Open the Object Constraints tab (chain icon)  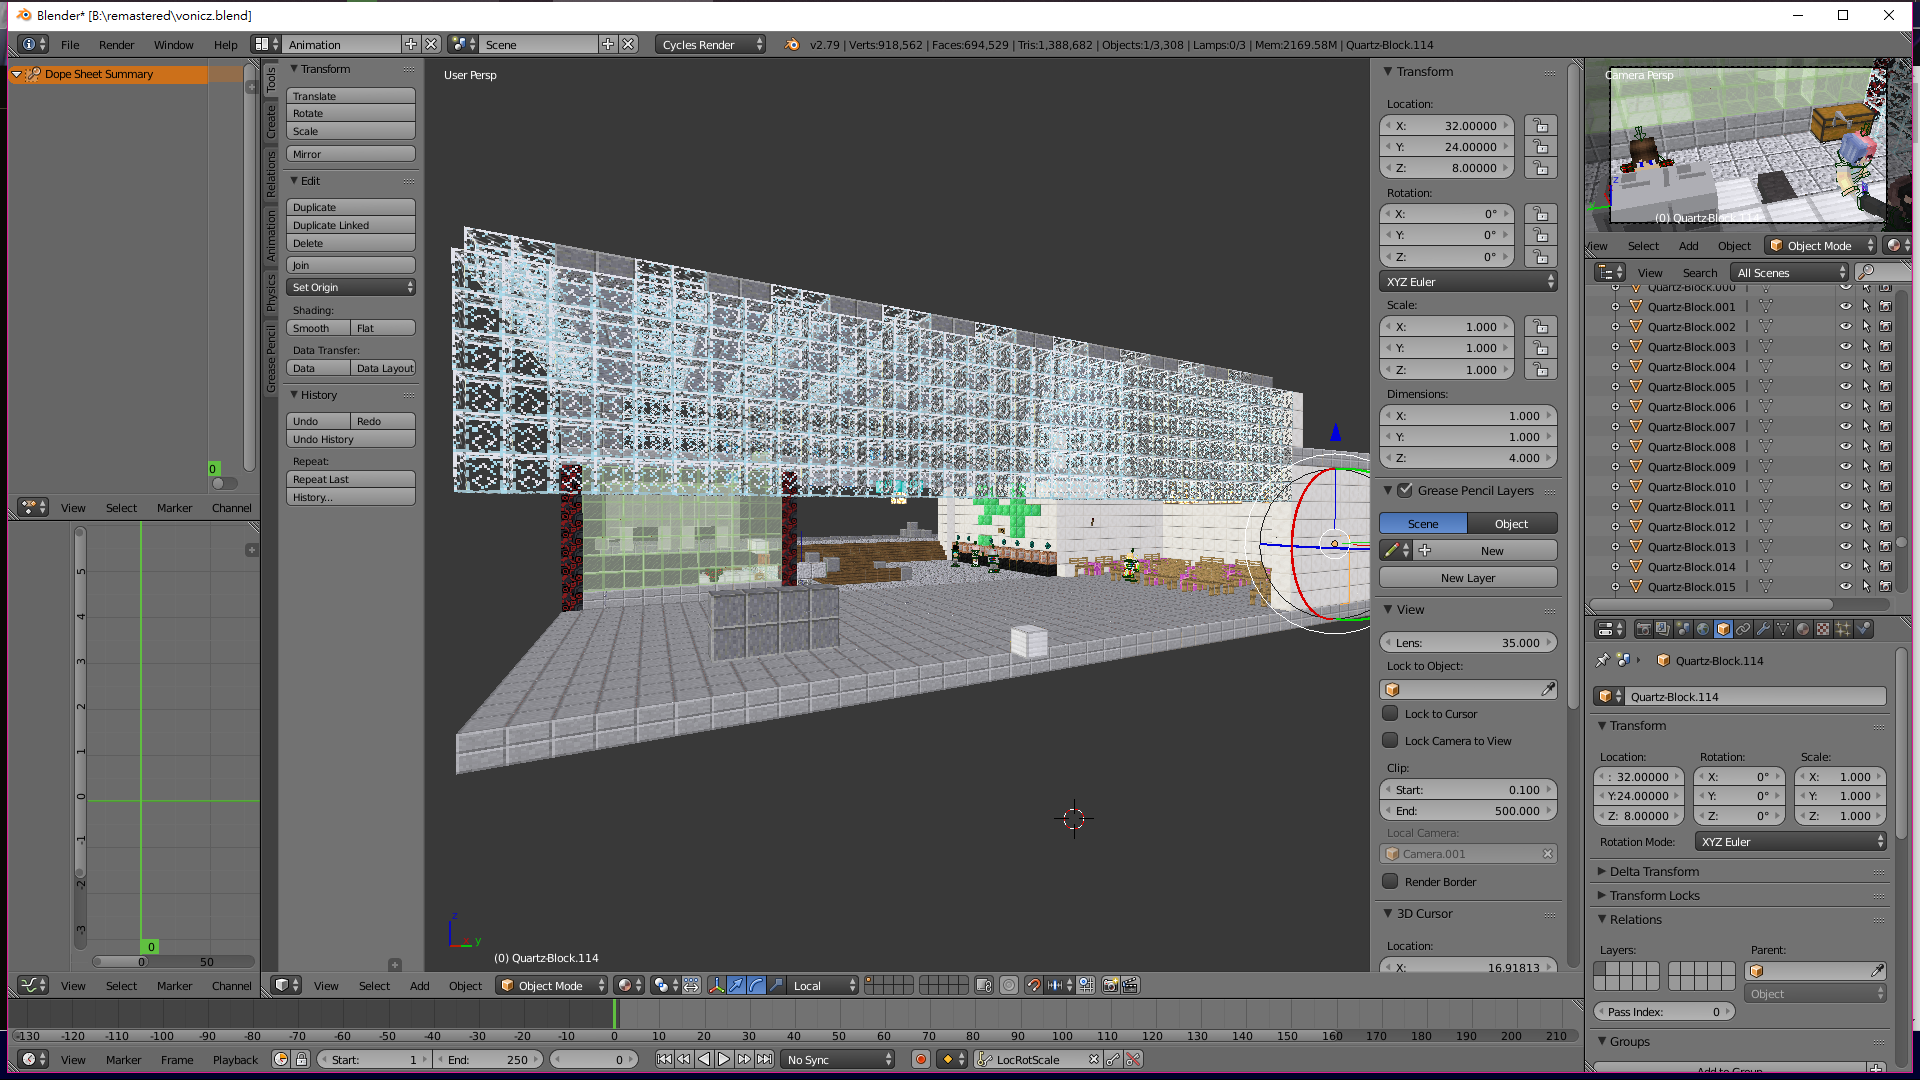[x=1743, y=629]
